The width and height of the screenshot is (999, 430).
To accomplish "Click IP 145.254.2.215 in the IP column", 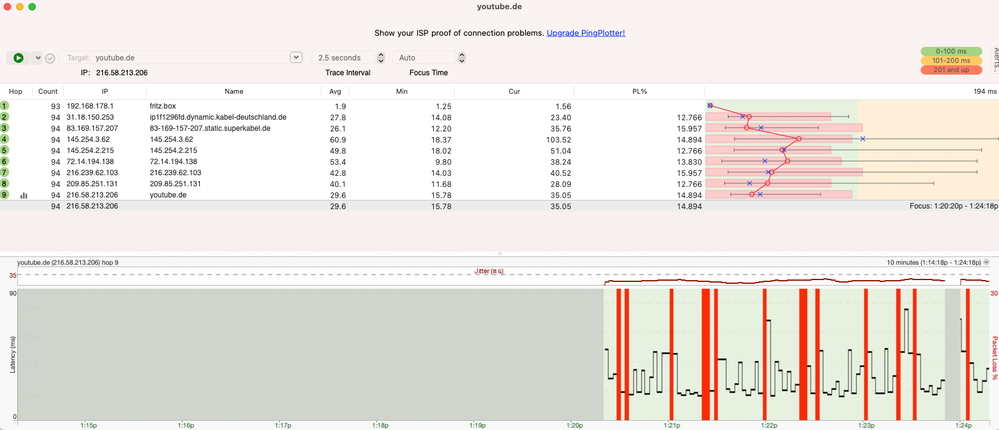I will [x=90, y=150].
